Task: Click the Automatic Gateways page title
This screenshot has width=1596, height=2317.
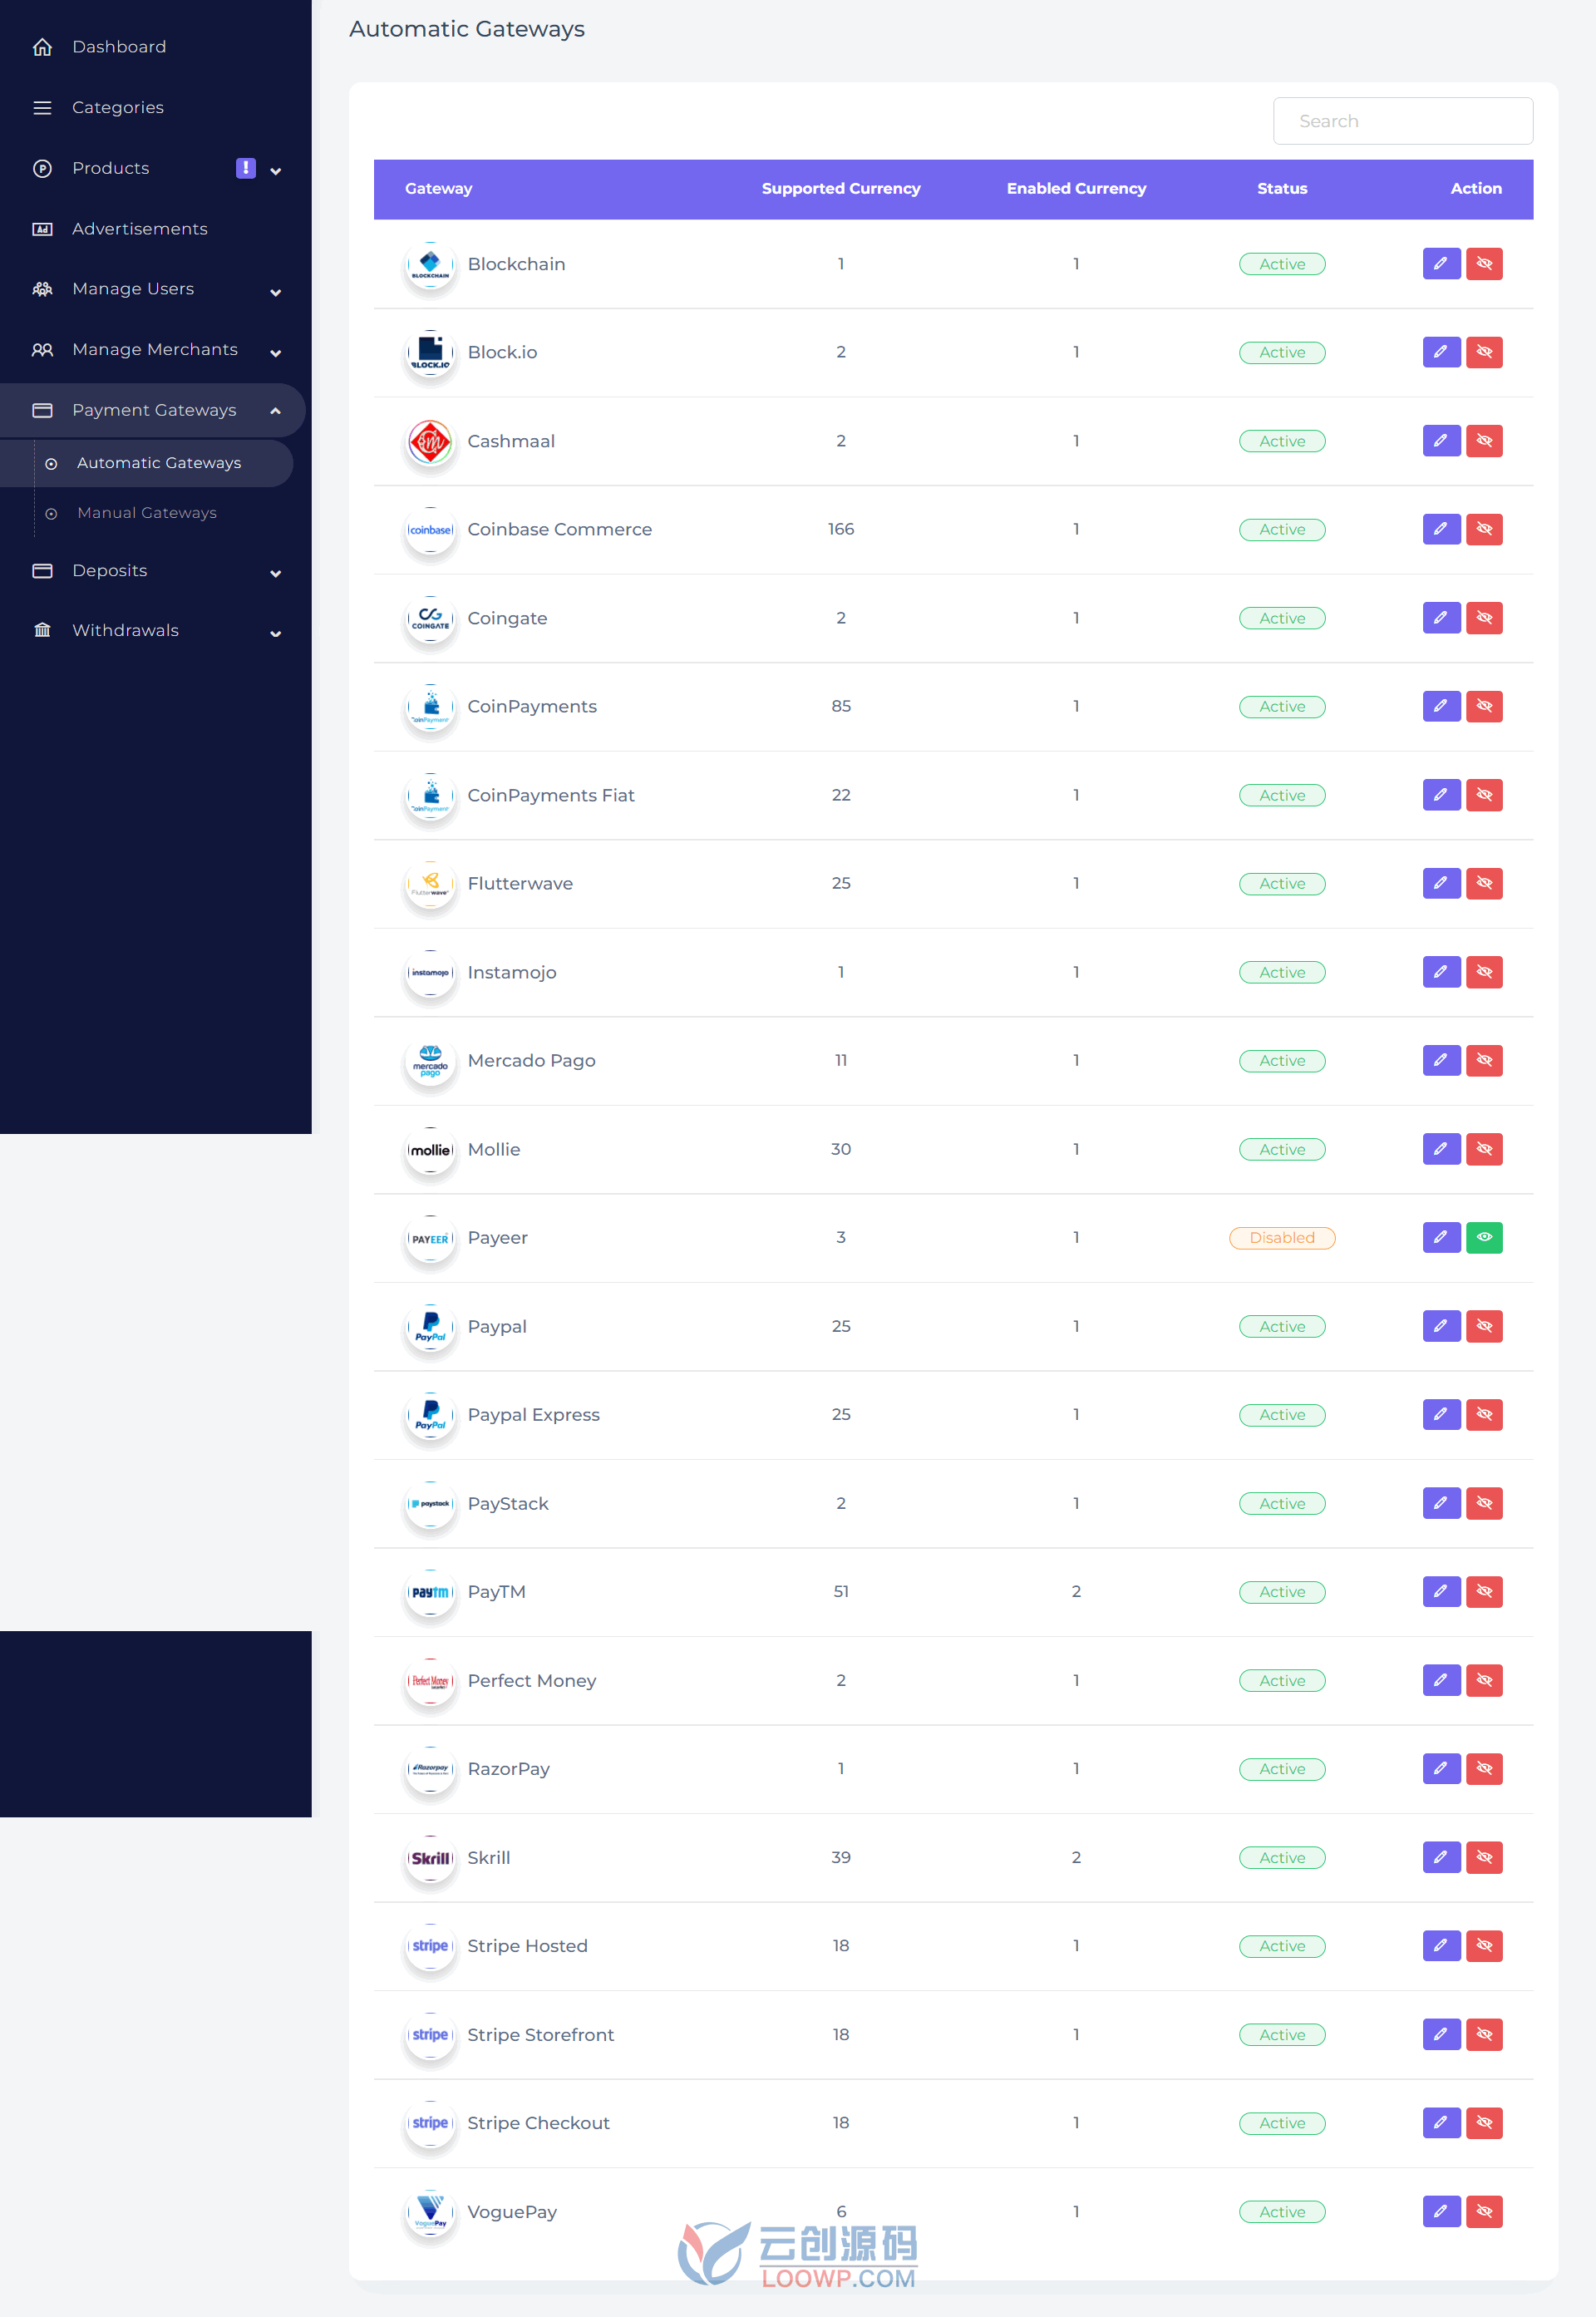Action: coord(466,29)
